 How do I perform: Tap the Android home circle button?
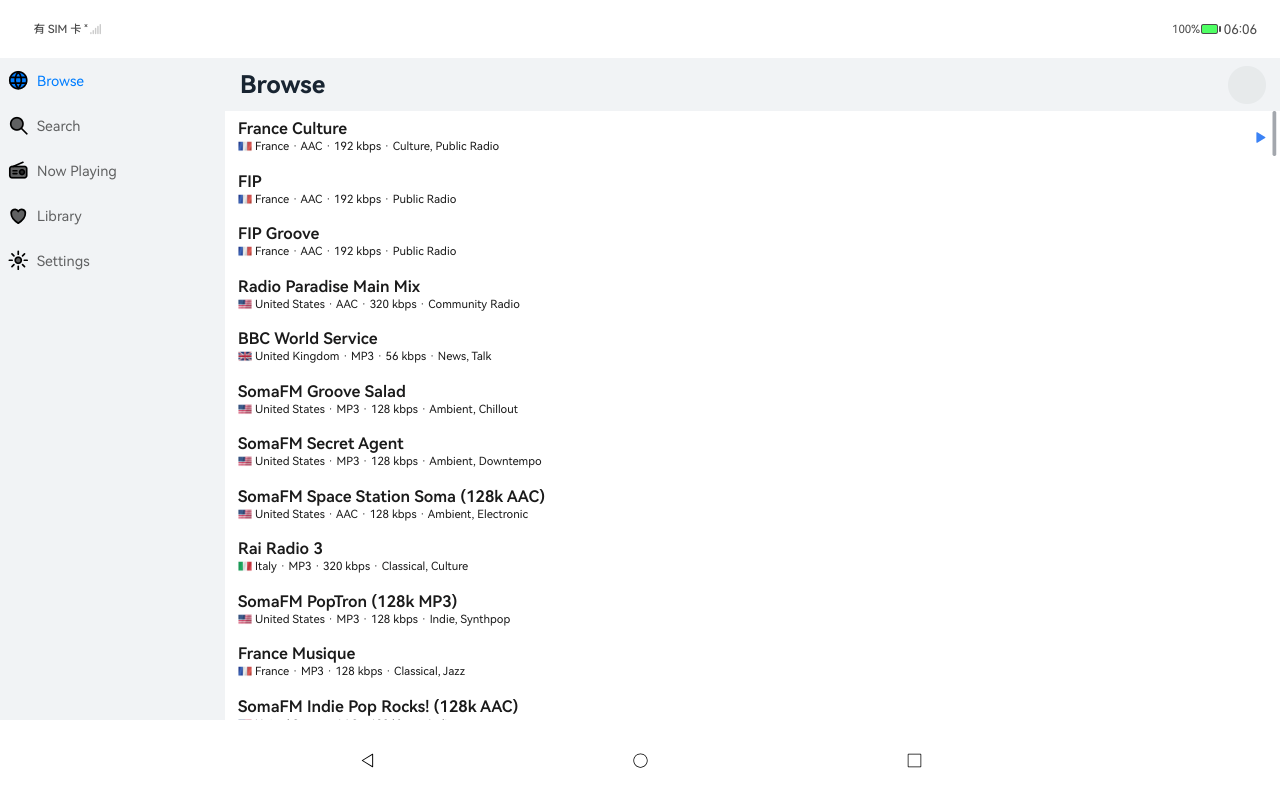640,760
